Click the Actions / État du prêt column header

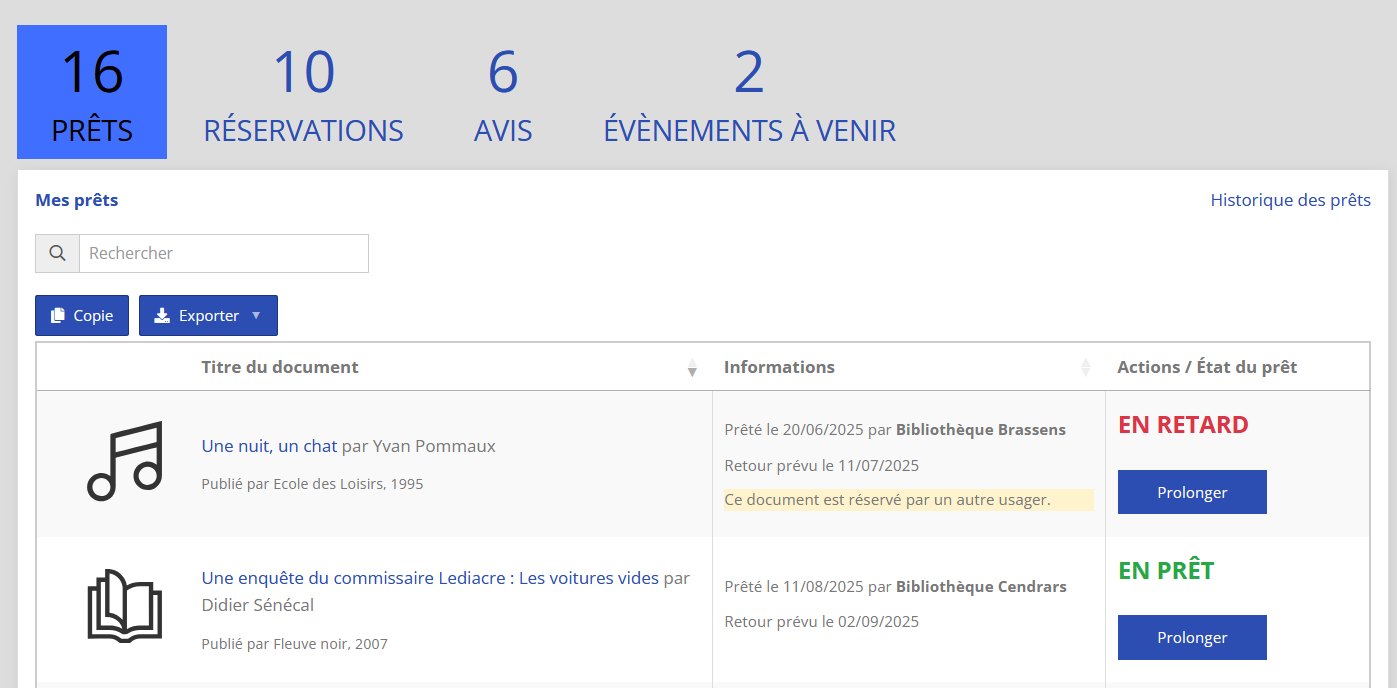click(1207, 367)
